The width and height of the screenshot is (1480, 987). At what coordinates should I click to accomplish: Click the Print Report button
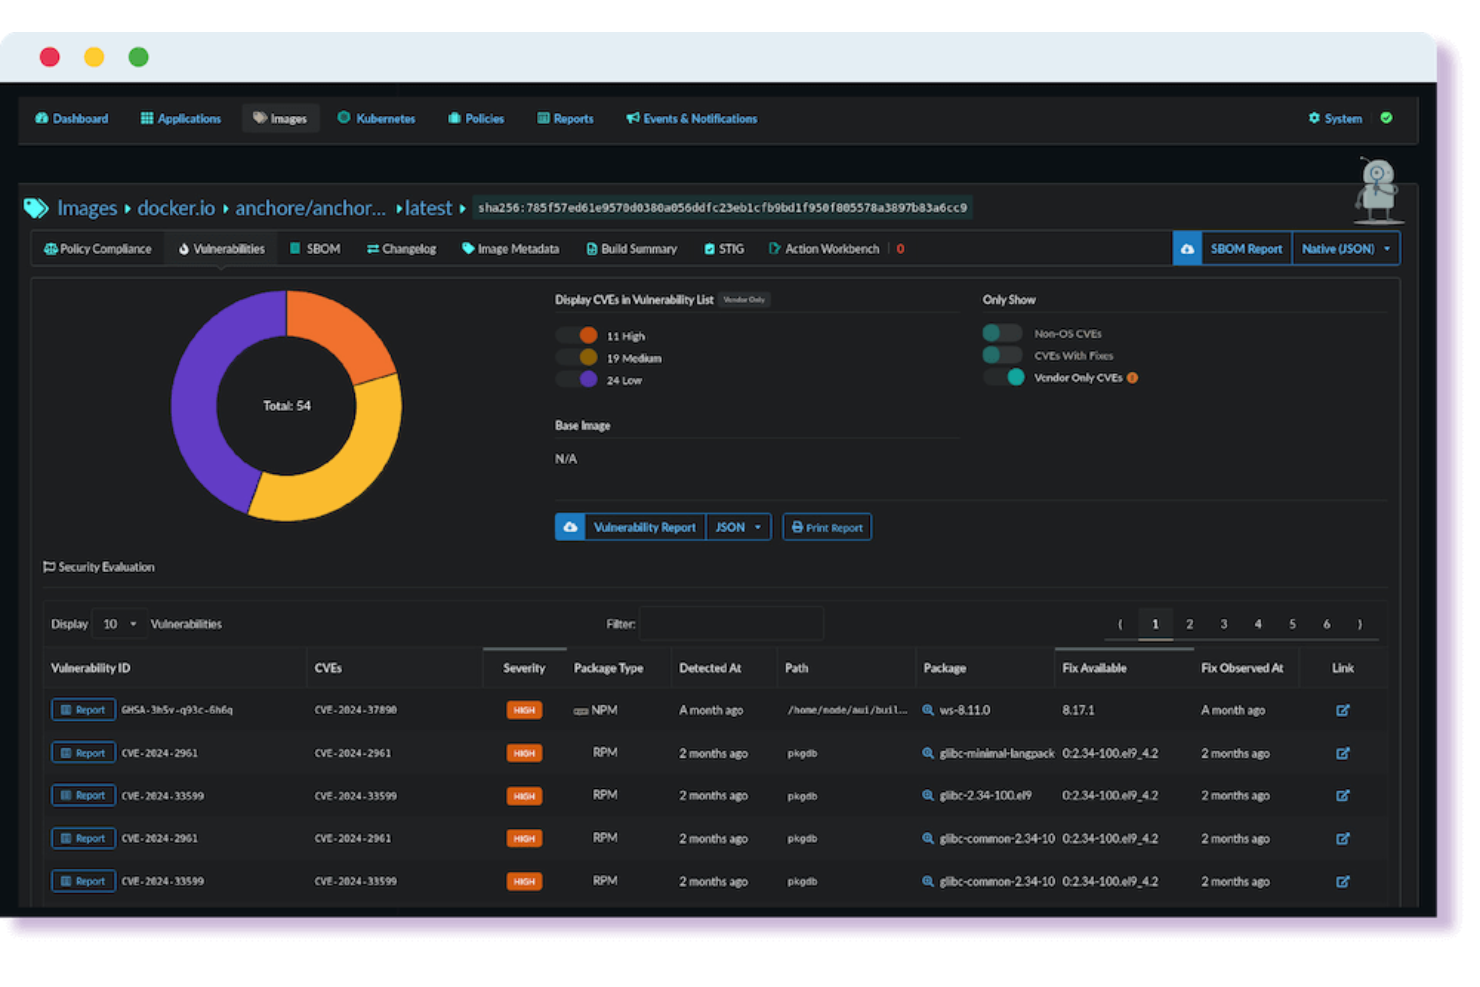pos(827,527)
